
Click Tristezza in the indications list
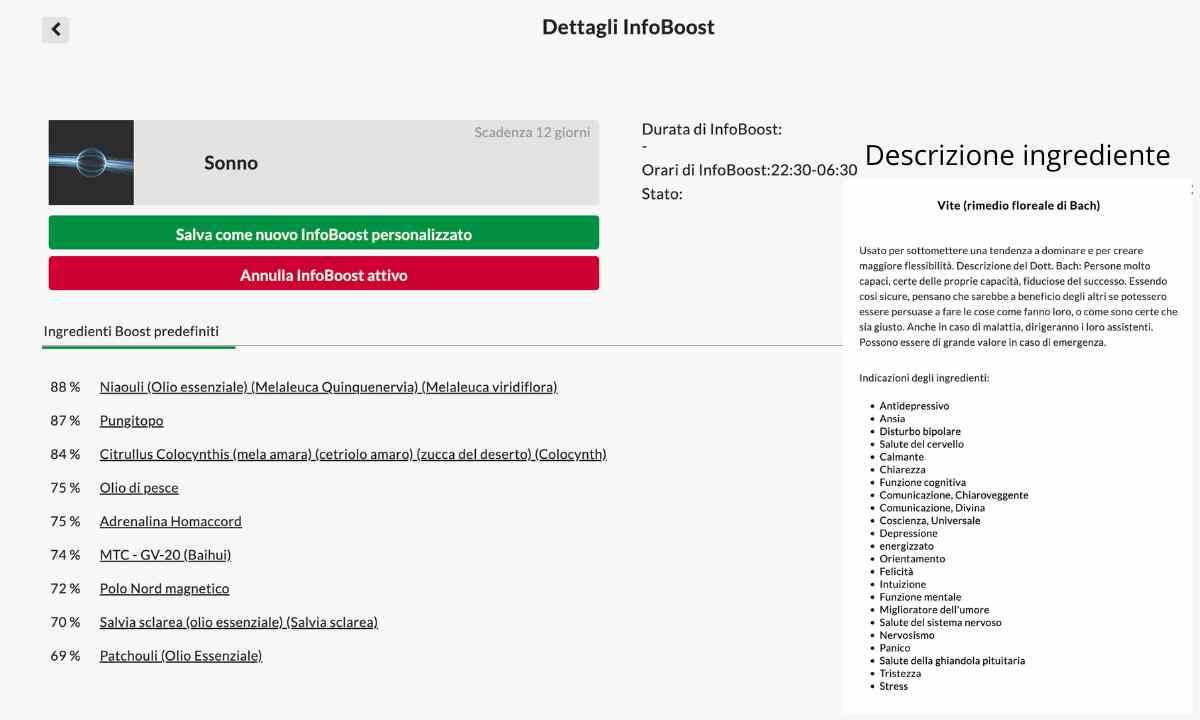click(x=900, y=674)
